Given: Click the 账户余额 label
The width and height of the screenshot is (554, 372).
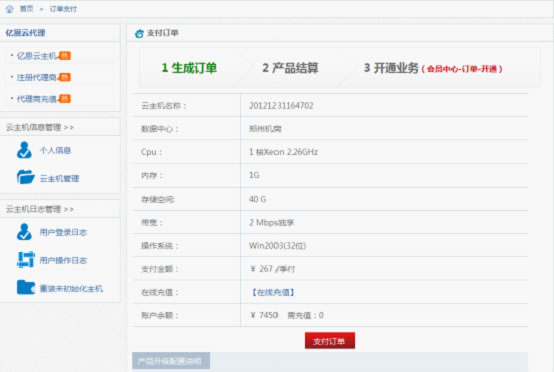Looking at the screenshot, I should tap(160, 315).
